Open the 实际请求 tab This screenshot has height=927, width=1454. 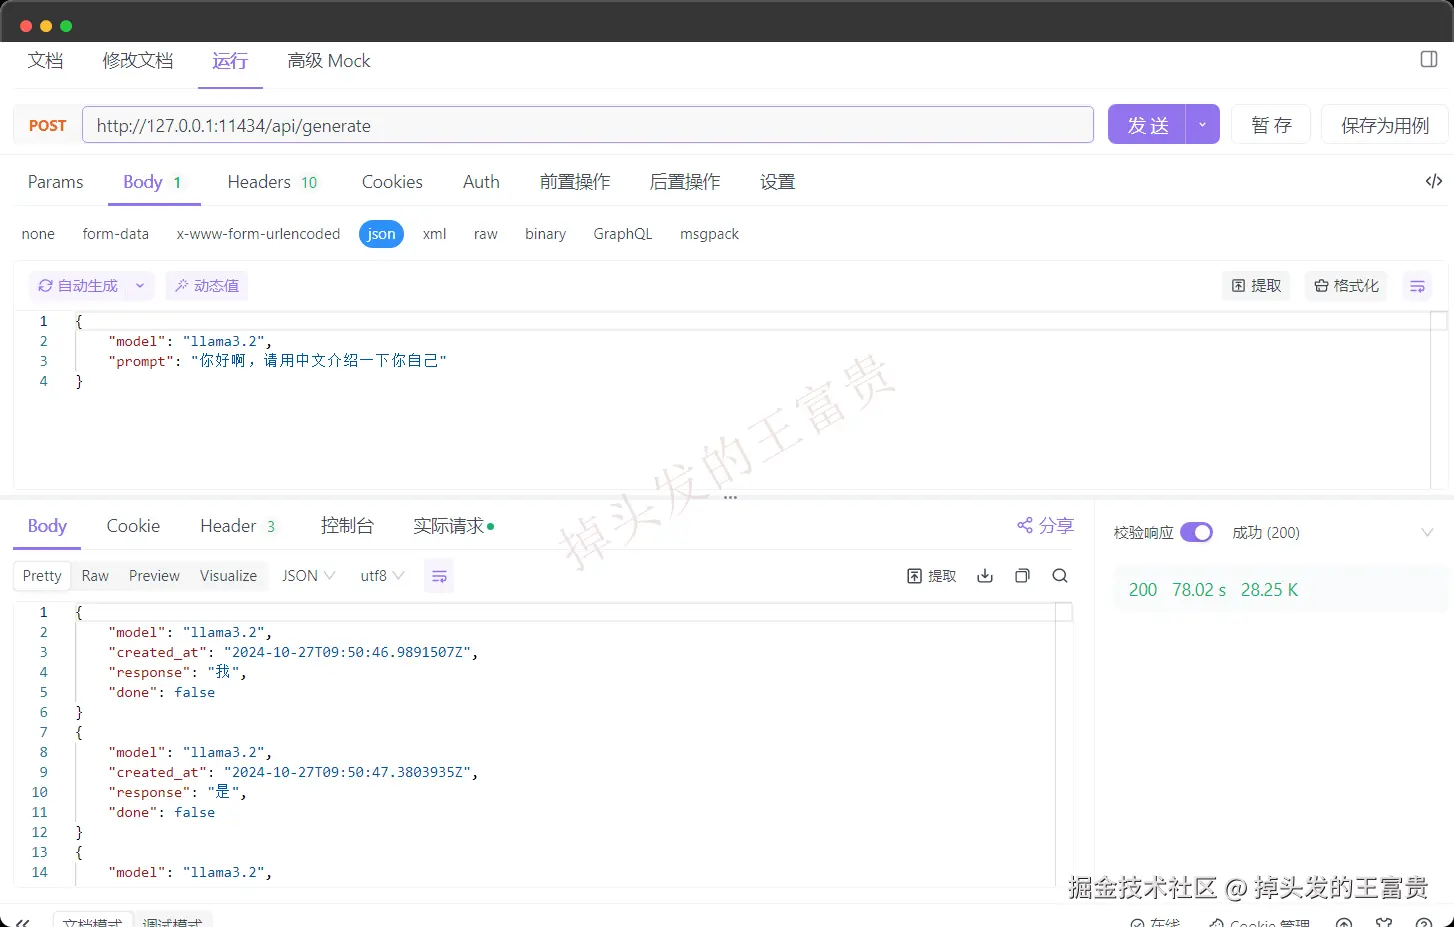(453, 526)
